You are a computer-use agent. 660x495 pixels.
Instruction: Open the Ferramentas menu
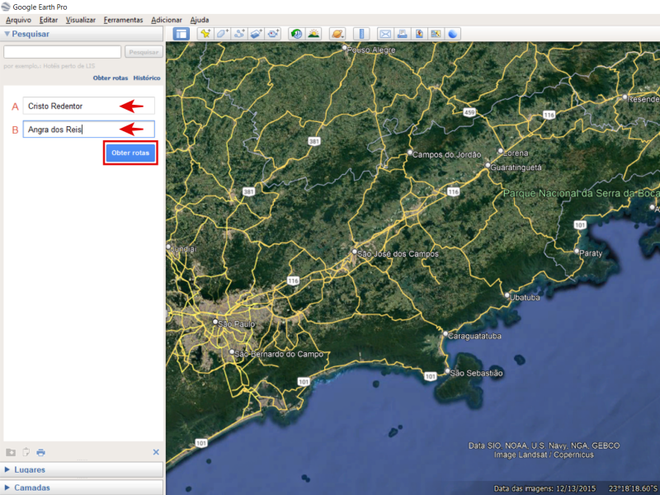pos(123,20)
